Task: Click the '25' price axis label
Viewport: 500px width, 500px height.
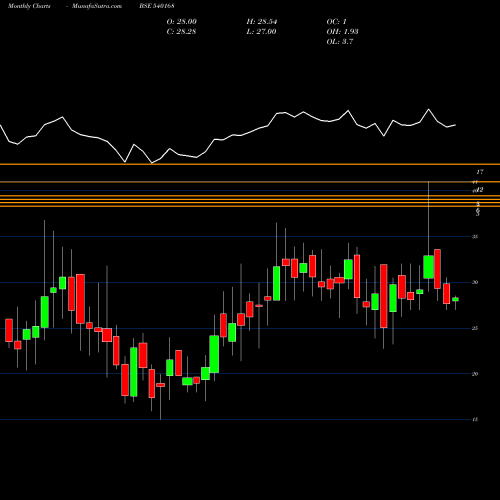Action: (475, 328)
